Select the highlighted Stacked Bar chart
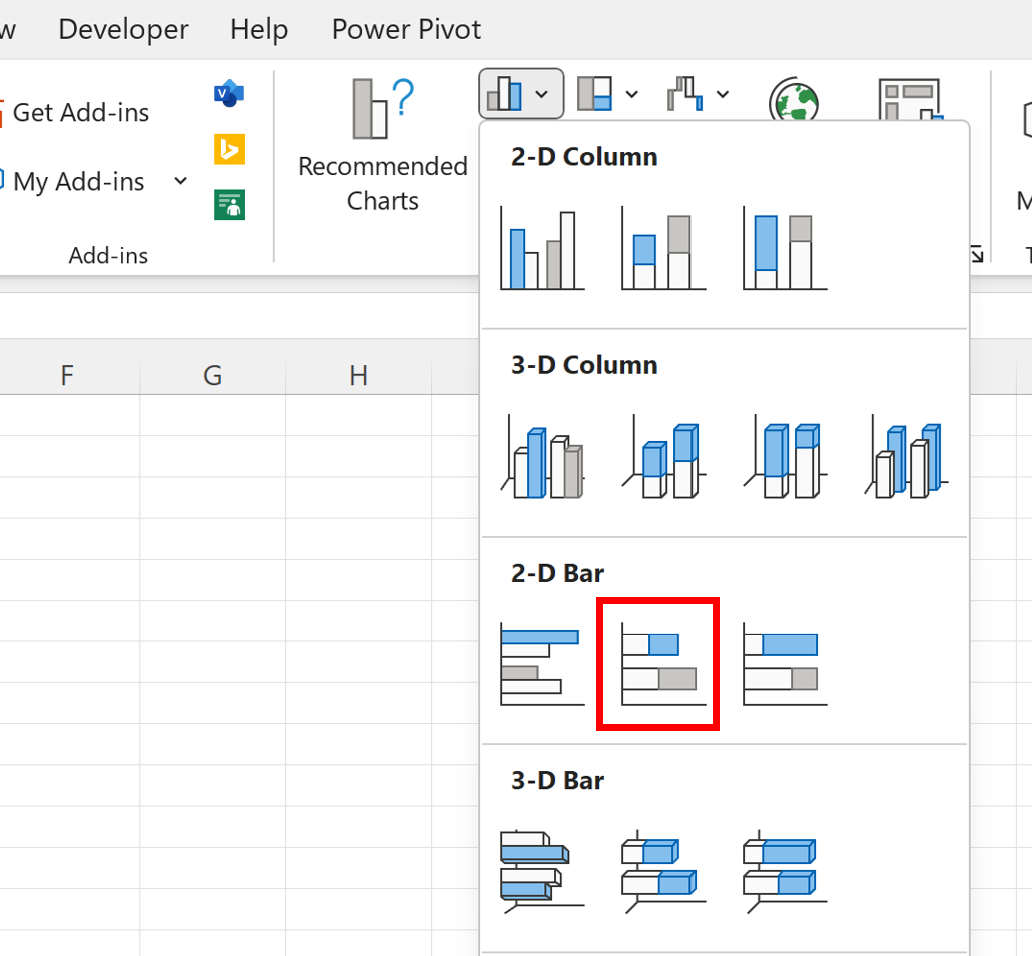 pos(658,665)
